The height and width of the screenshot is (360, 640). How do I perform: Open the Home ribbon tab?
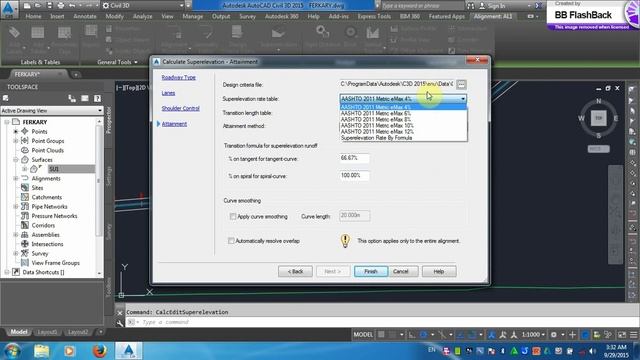coord(33,17)
